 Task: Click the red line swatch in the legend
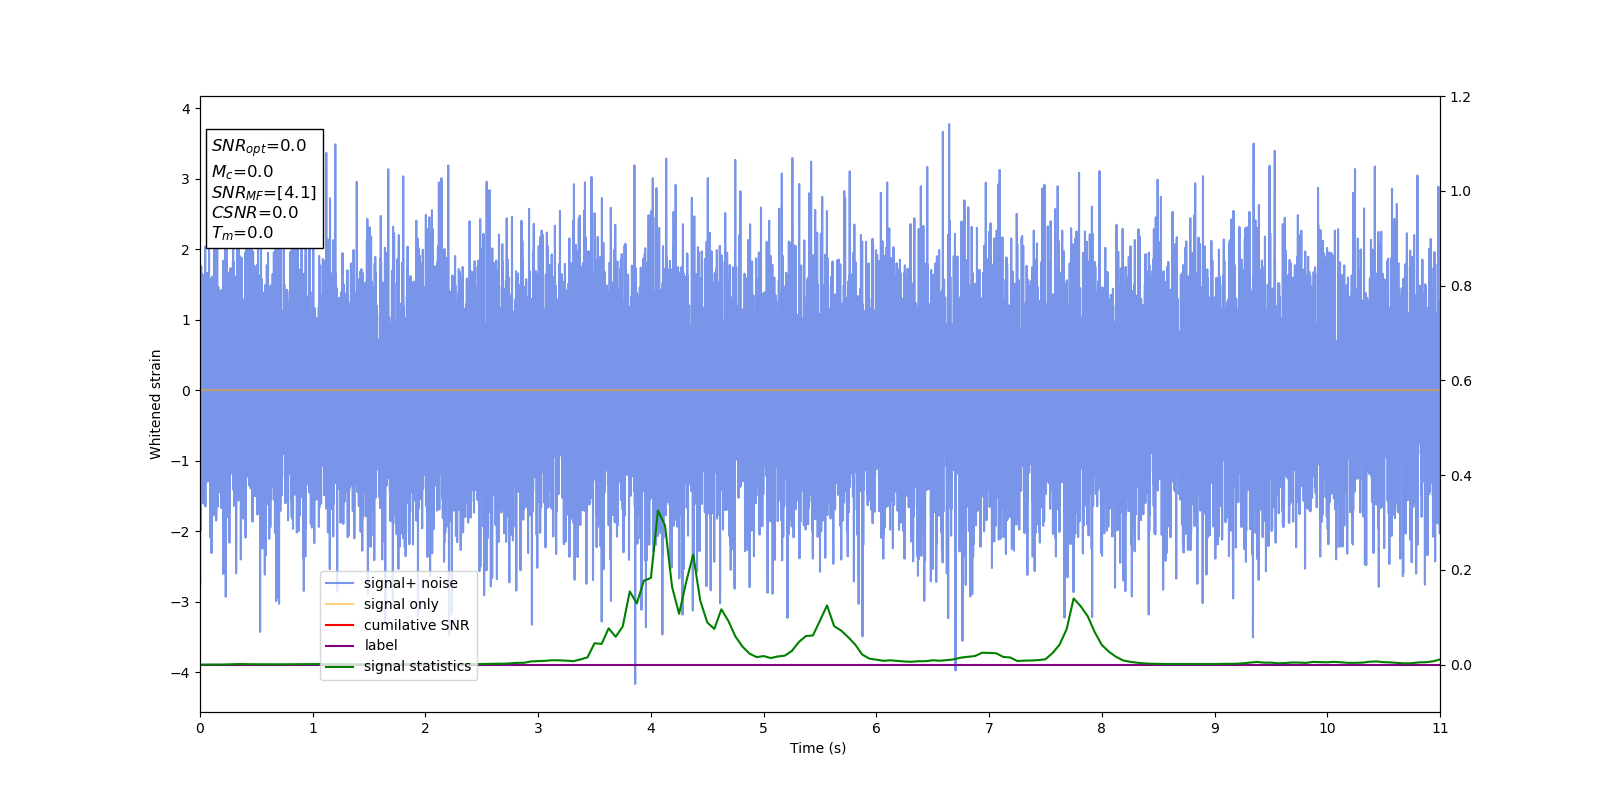coord(340,625)
